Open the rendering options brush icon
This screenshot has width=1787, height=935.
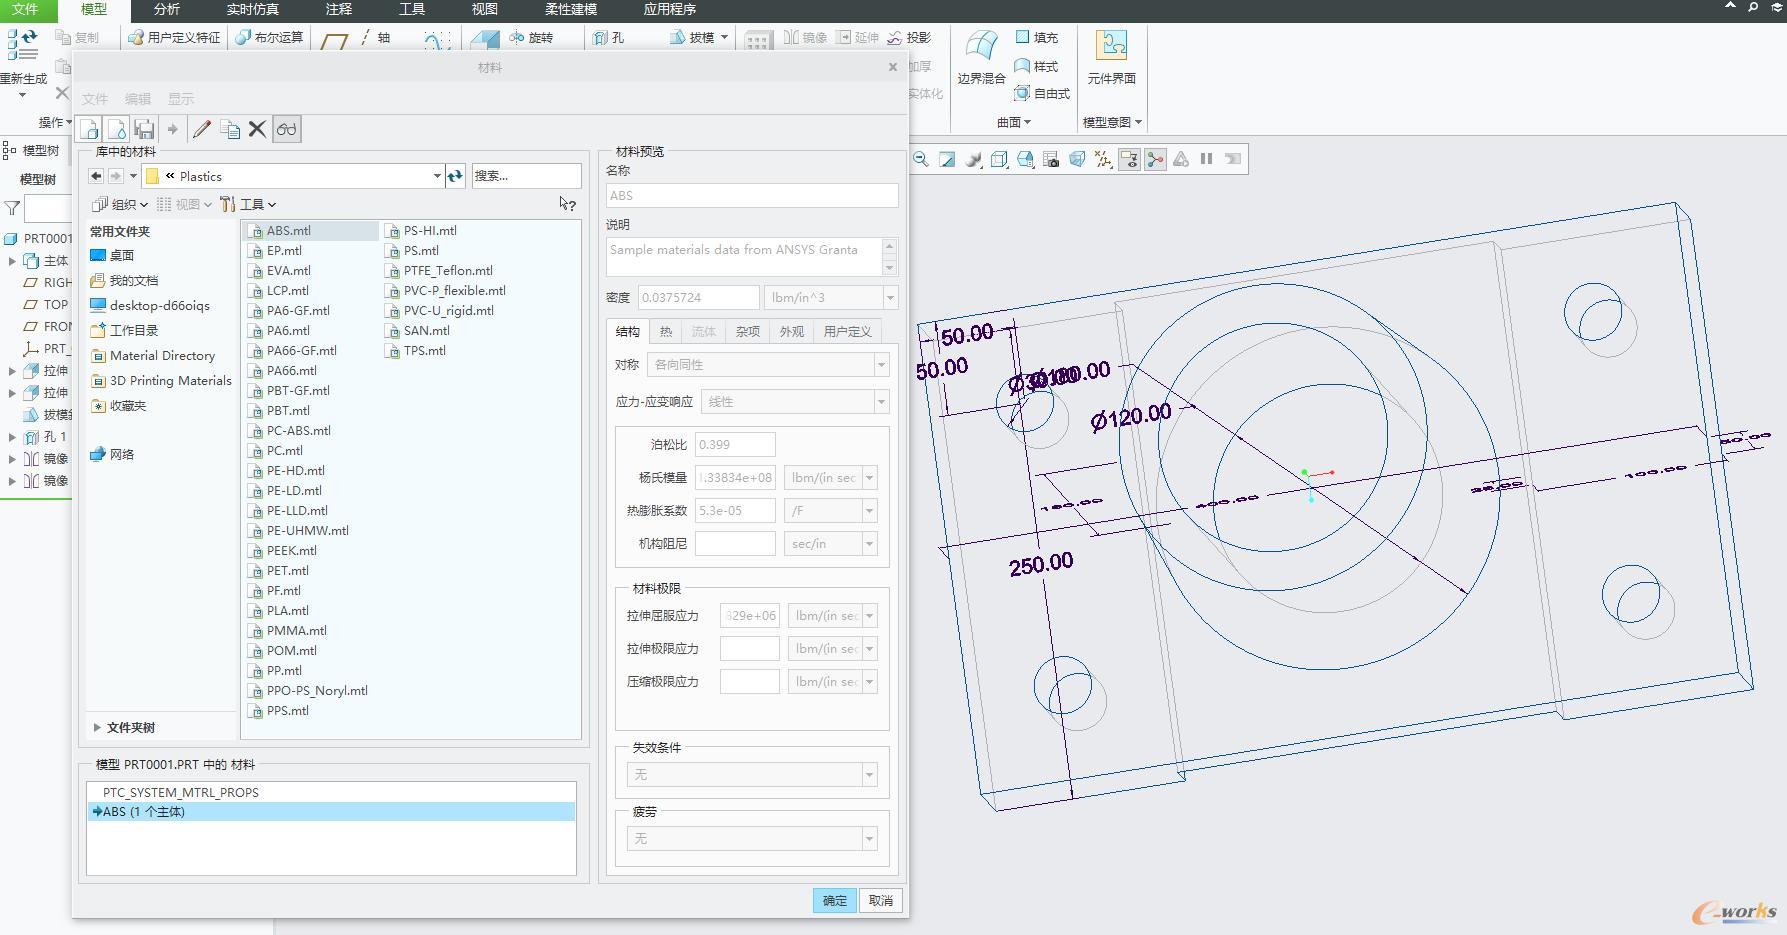(973, 159)
